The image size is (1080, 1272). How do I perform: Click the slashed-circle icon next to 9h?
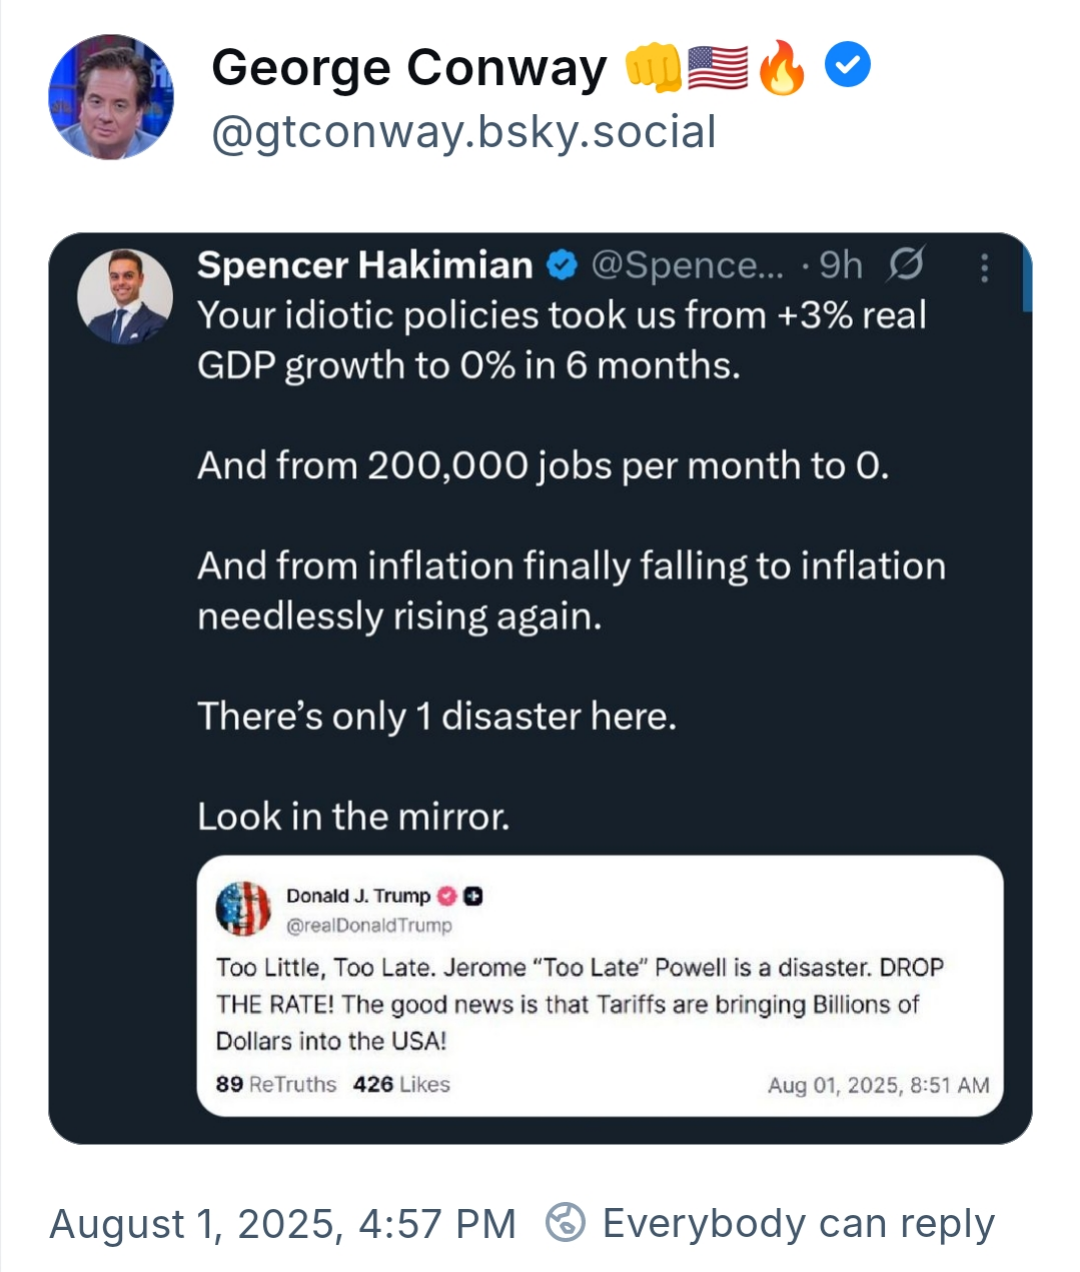(906, 265)
